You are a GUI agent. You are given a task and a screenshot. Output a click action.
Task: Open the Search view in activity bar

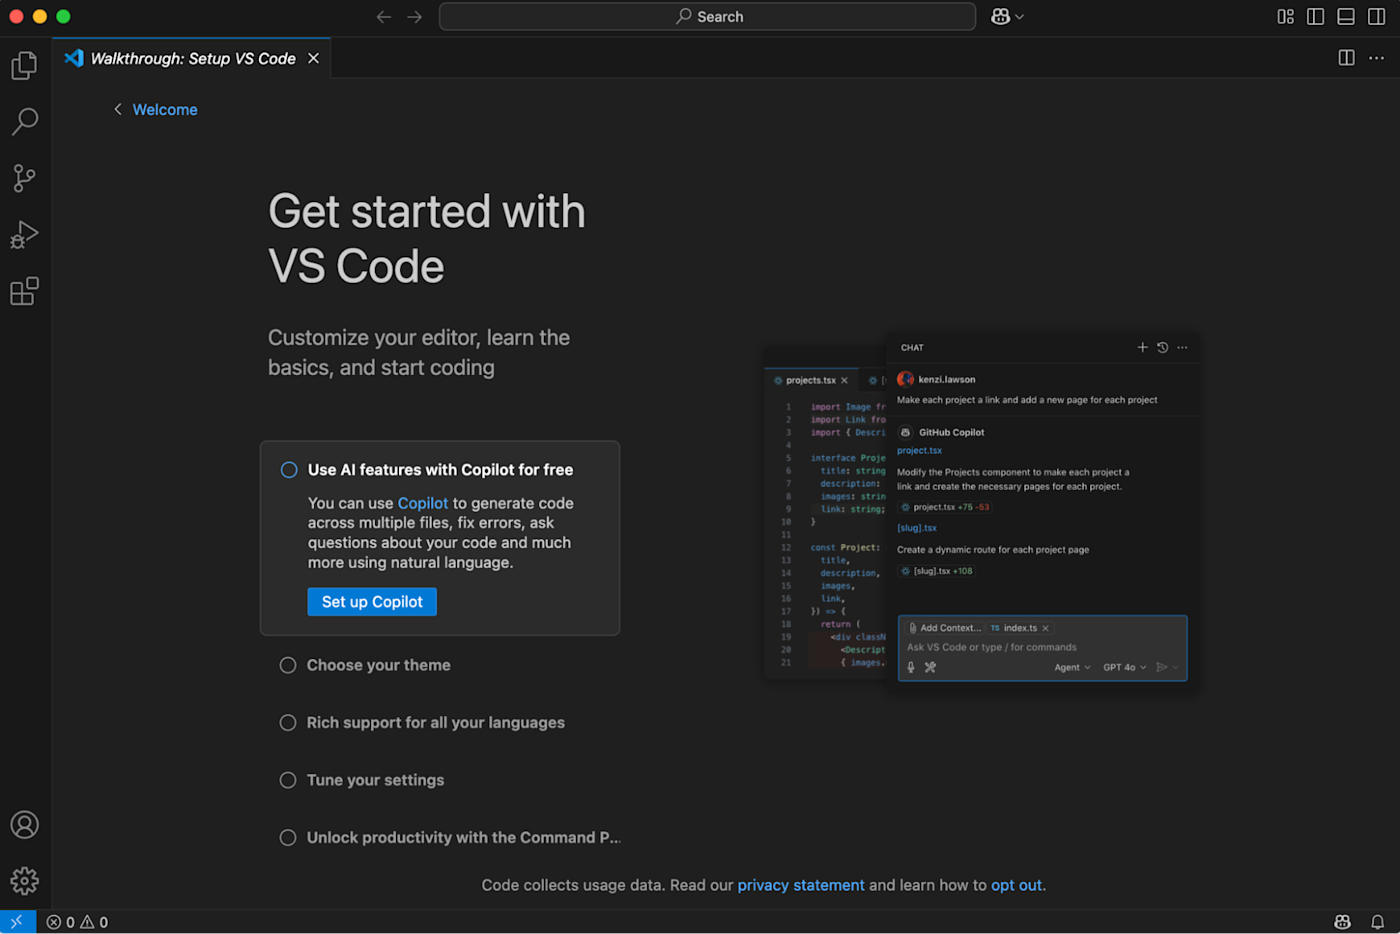click(24, 122)
